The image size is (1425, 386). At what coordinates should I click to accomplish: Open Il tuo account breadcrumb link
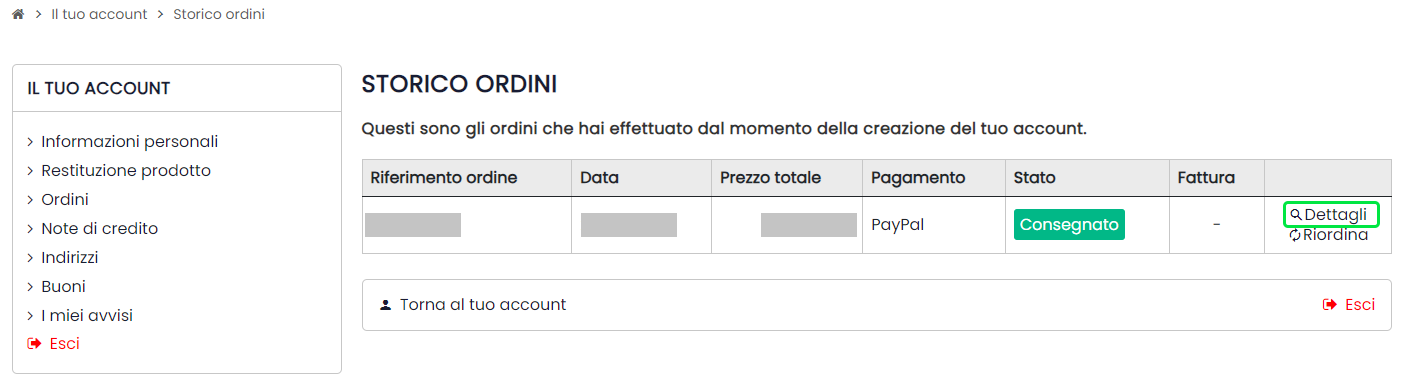99,15
